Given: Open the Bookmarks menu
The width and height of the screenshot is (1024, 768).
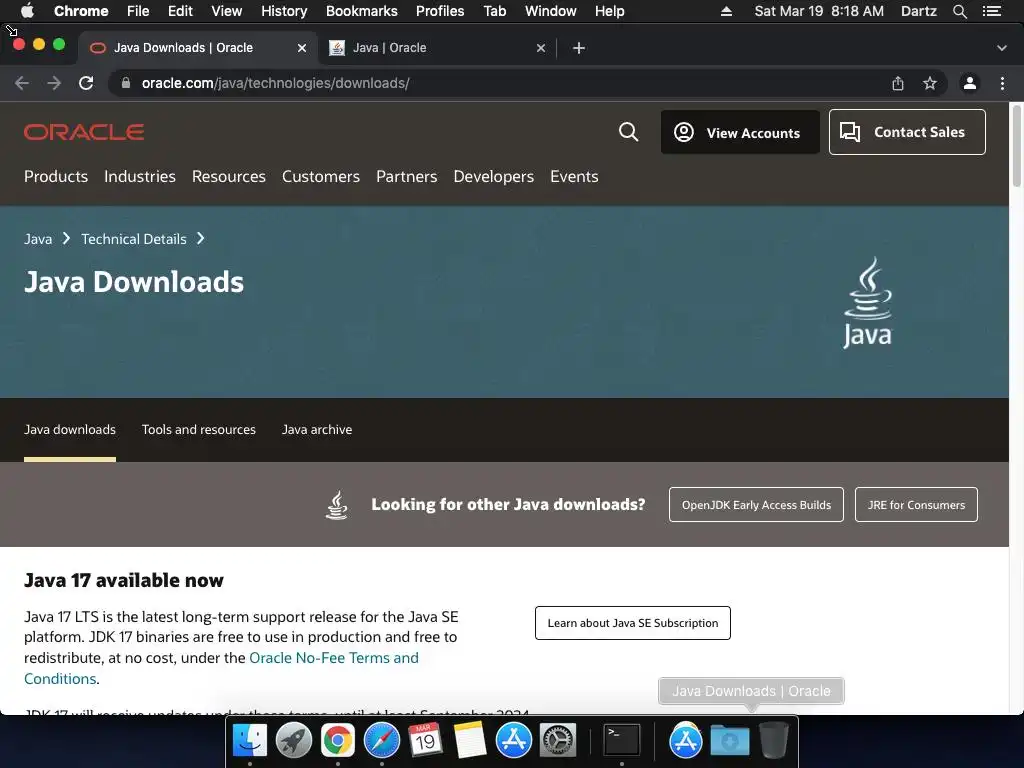Looking at the screenshot, I should pyautogui.click(x=362, y=11).
